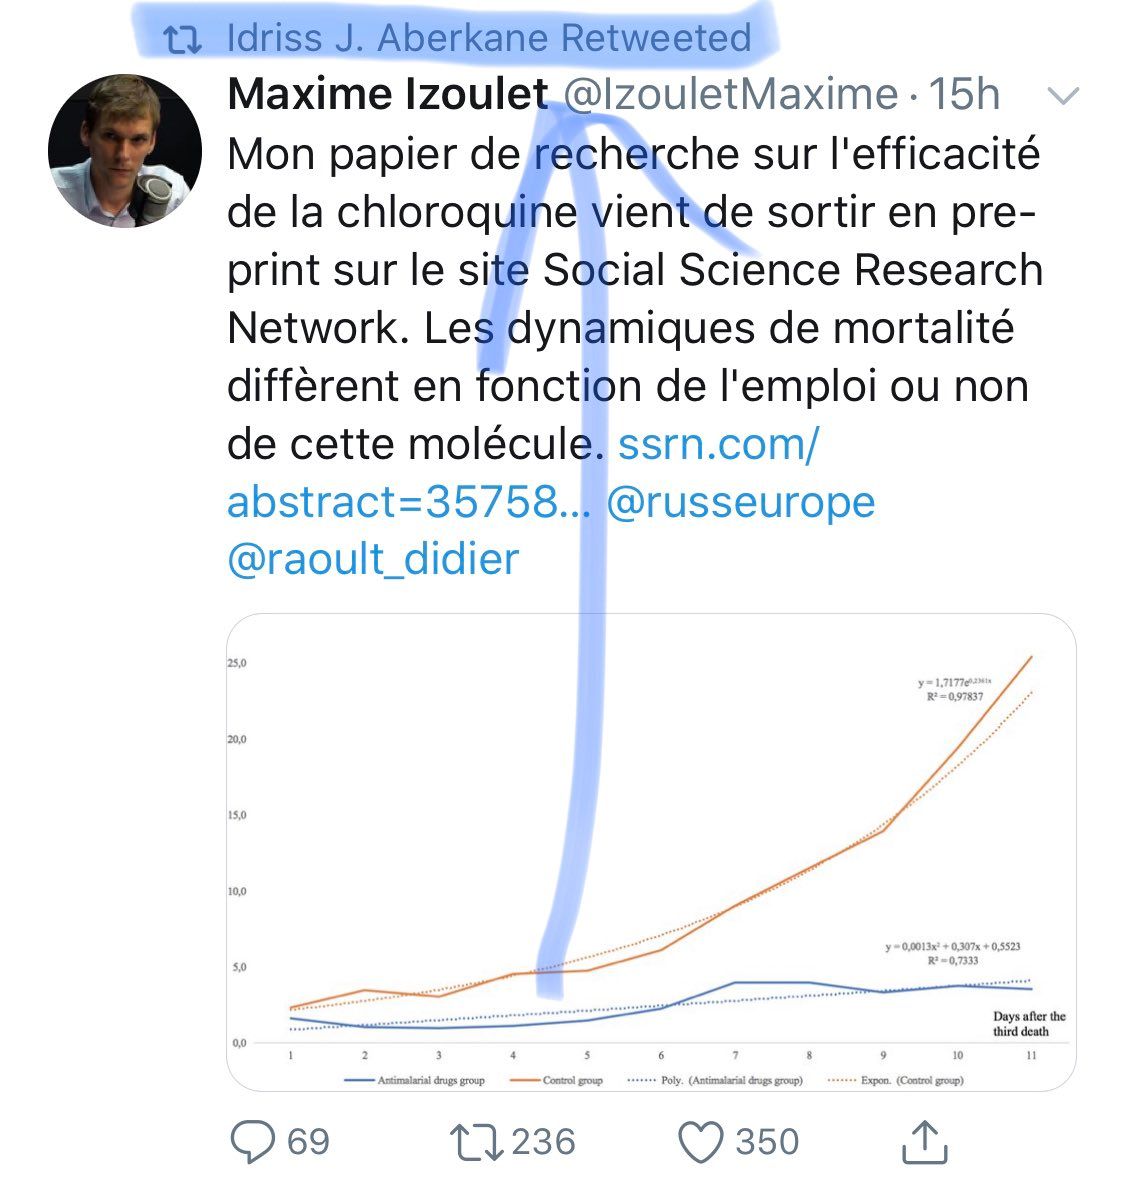Click the 236 retweets count
Image resolution: width=1125 pixels, height=1191 pixels.
click(543, 1142)
